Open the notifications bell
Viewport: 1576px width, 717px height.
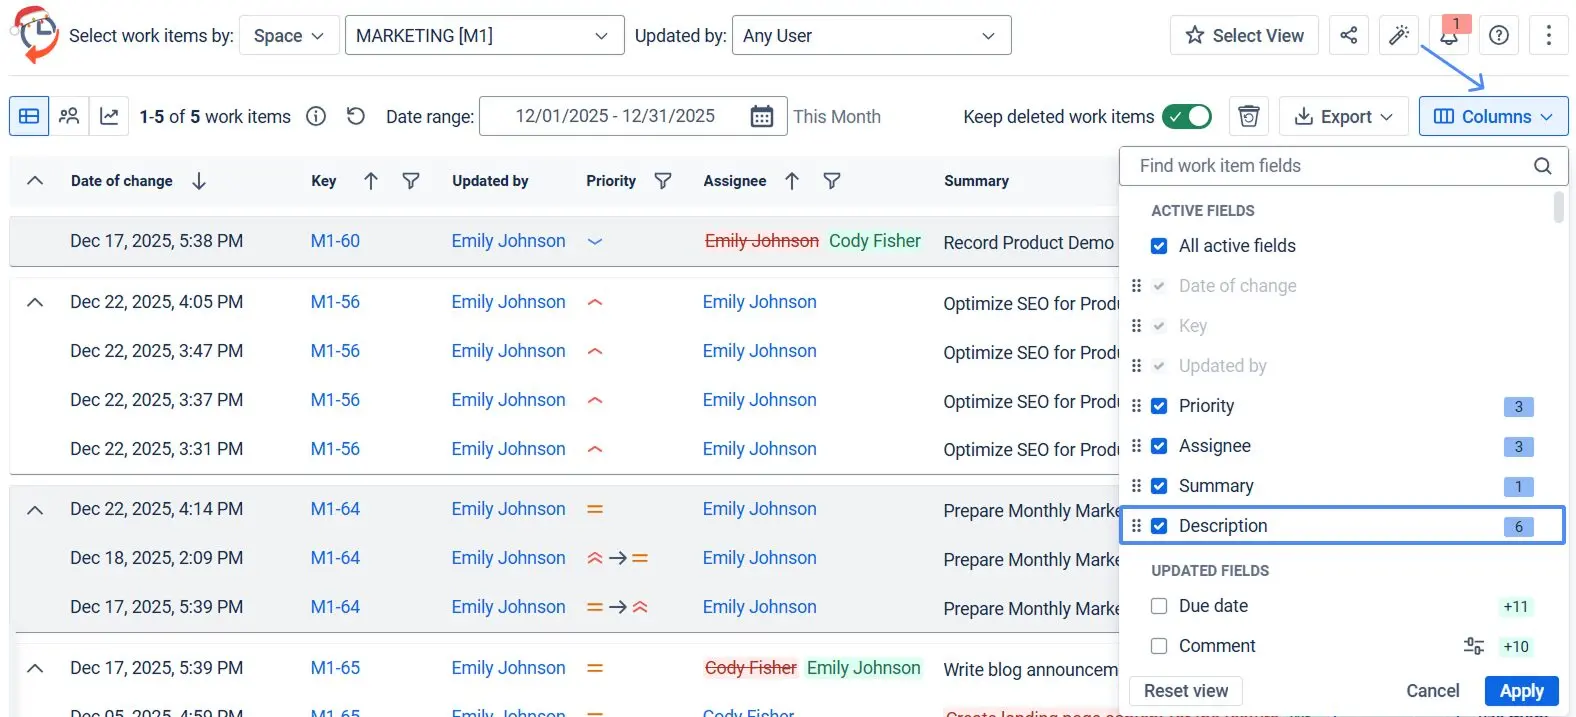(x=1448, y=35)
